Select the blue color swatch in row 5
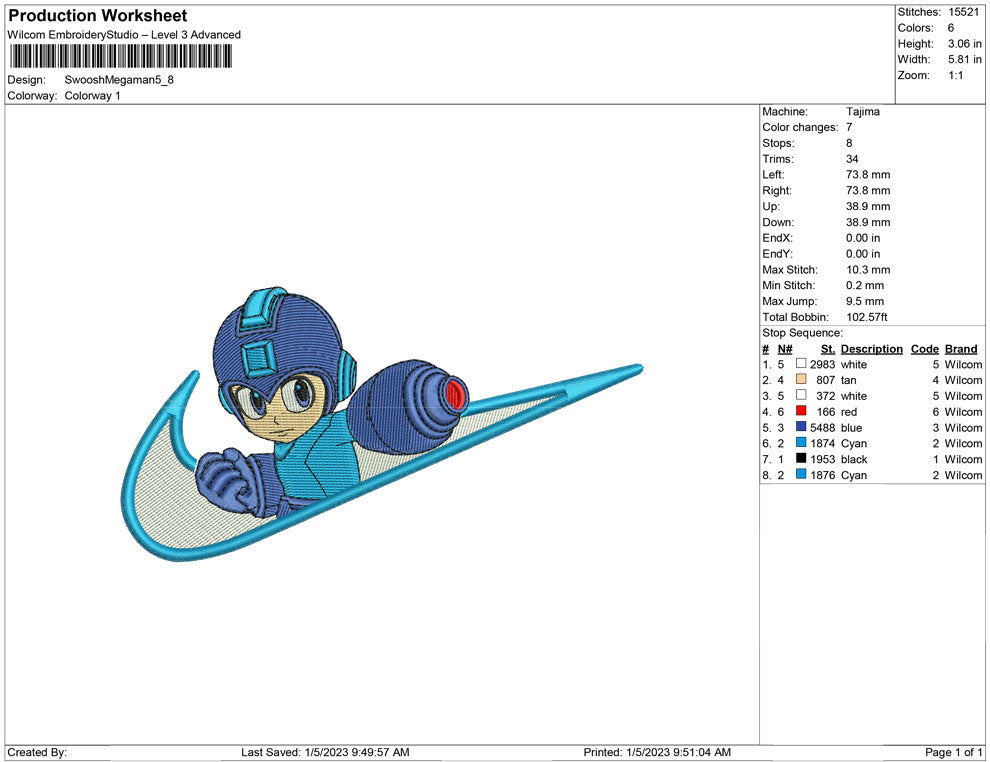990x762 pixels. [x=801, y=427]
